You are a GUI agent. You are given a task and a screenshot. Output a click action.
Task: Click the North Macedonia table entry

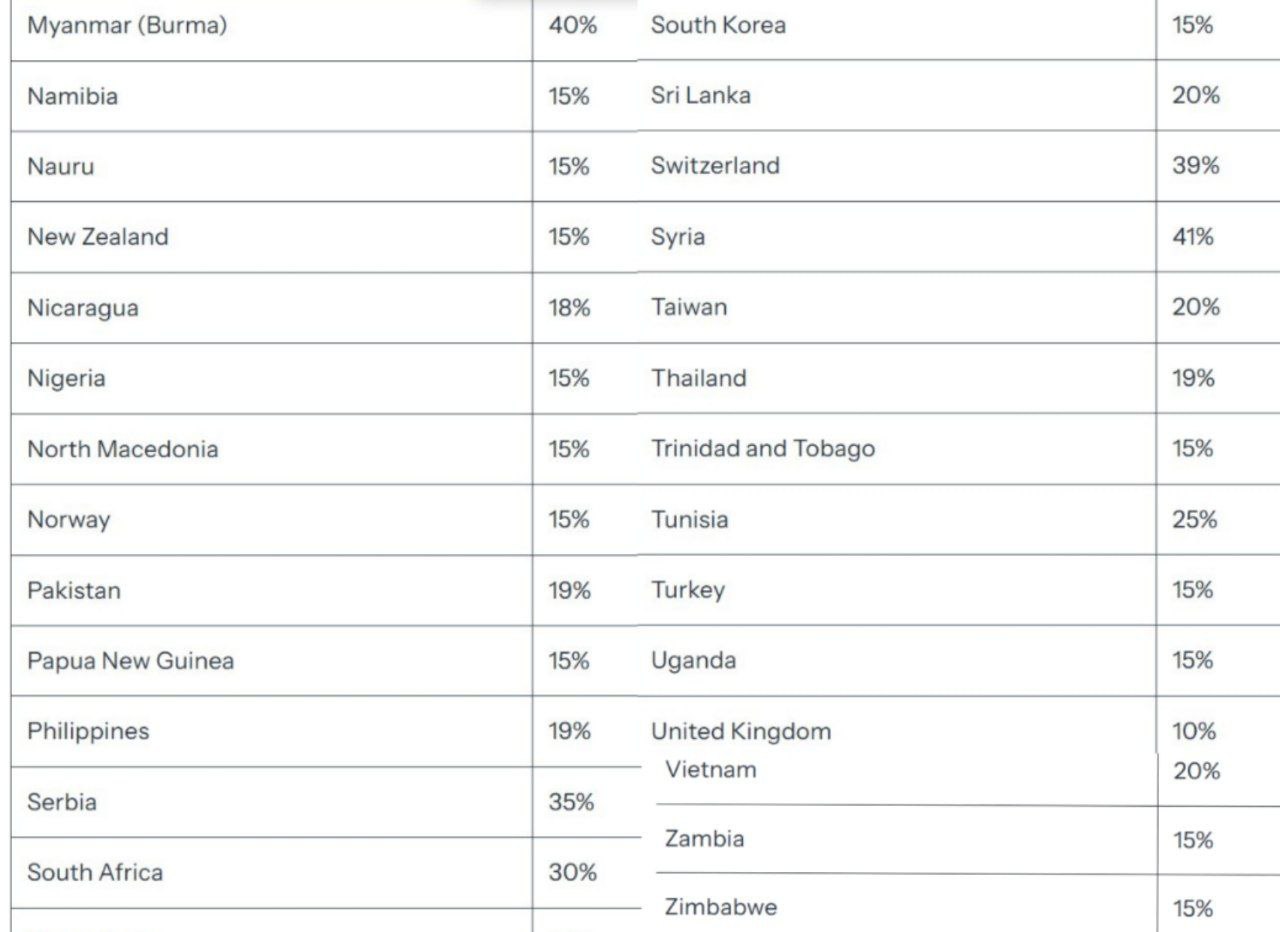122,450
